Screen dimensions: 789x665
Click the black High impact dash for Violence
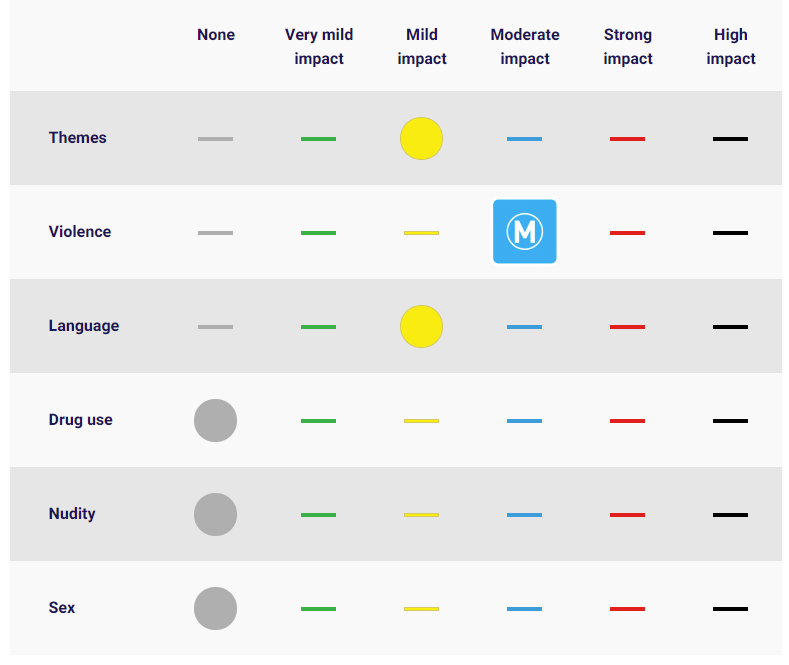730,233
